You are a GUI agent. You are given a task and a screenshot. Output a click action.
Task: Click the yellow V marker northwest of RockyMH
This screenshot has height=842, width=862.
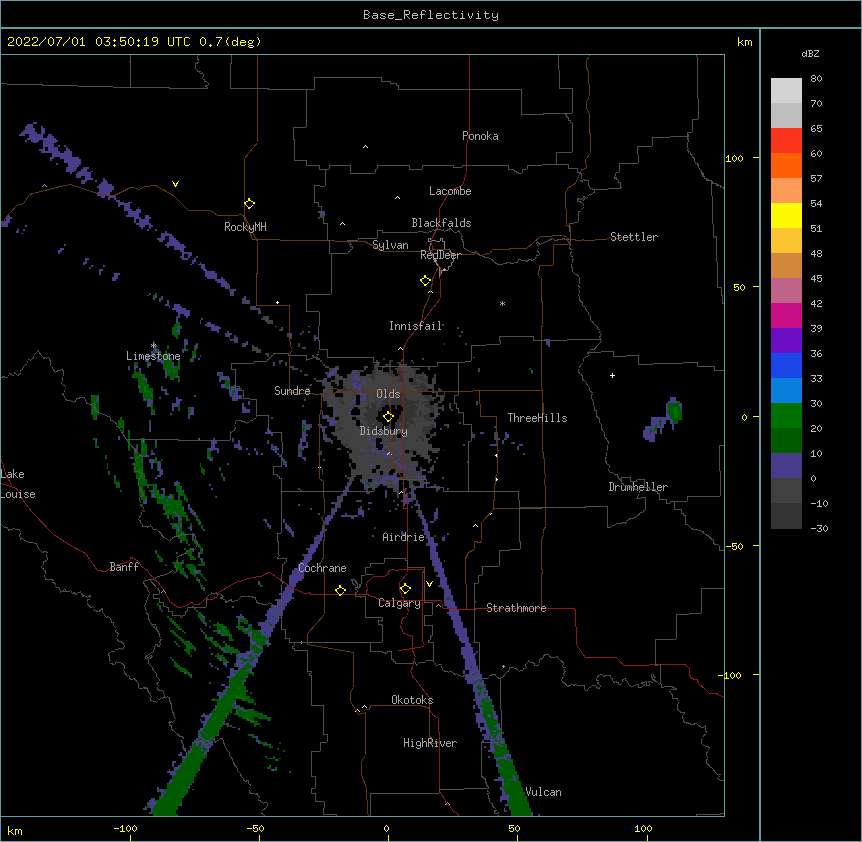tap(175, 184)
